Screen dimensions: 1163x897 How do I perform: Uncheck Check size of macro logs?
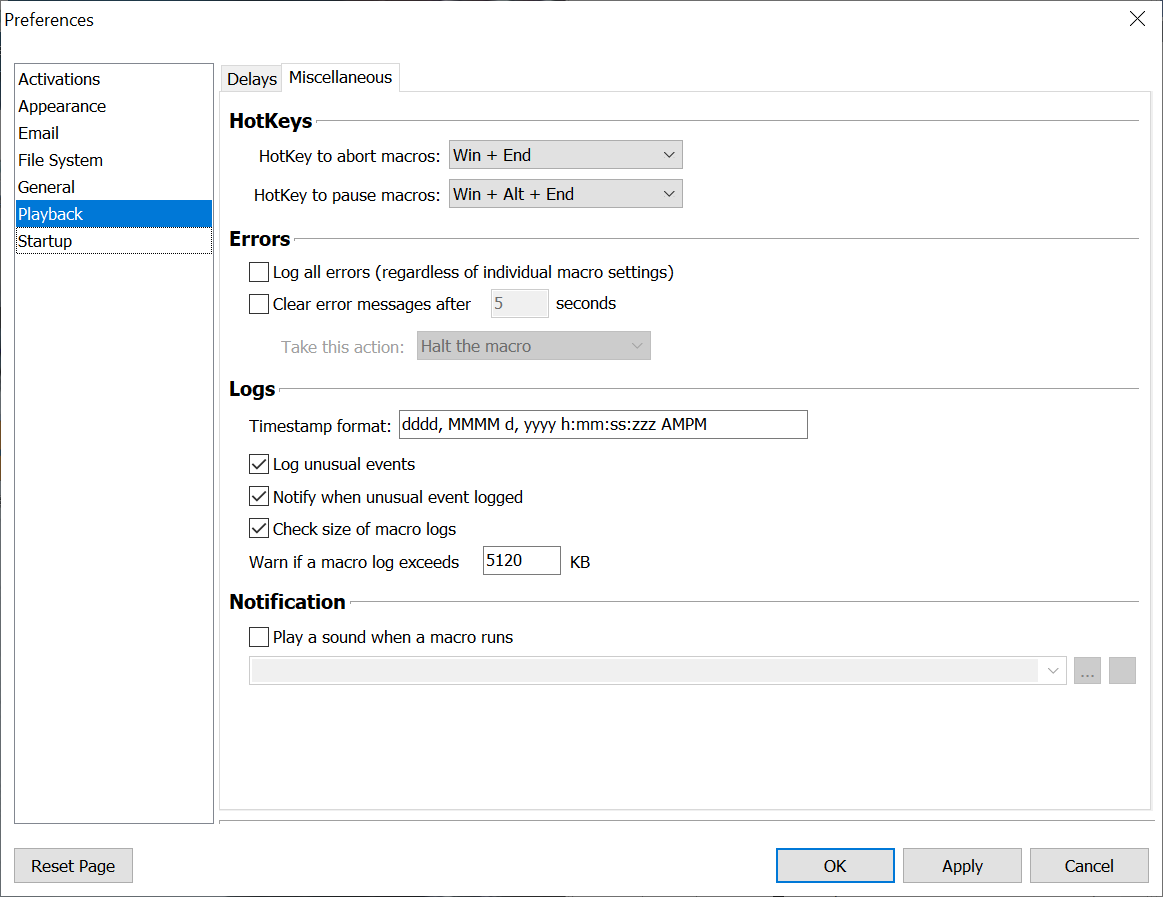[259, 529]
